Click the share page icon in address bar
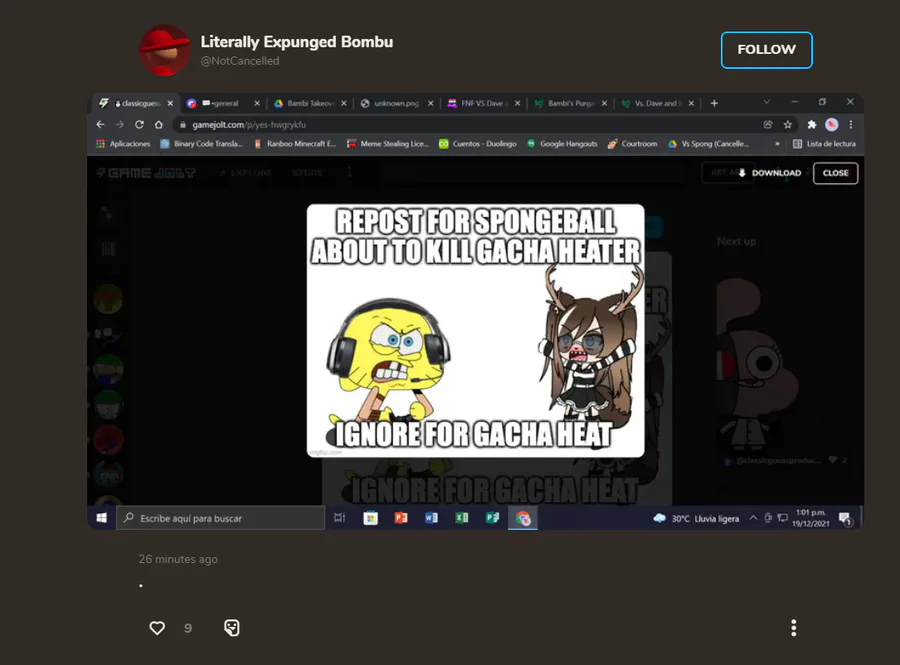Image resolution: width=900 pixels, height=665 pixels. (x=767, y=125)
